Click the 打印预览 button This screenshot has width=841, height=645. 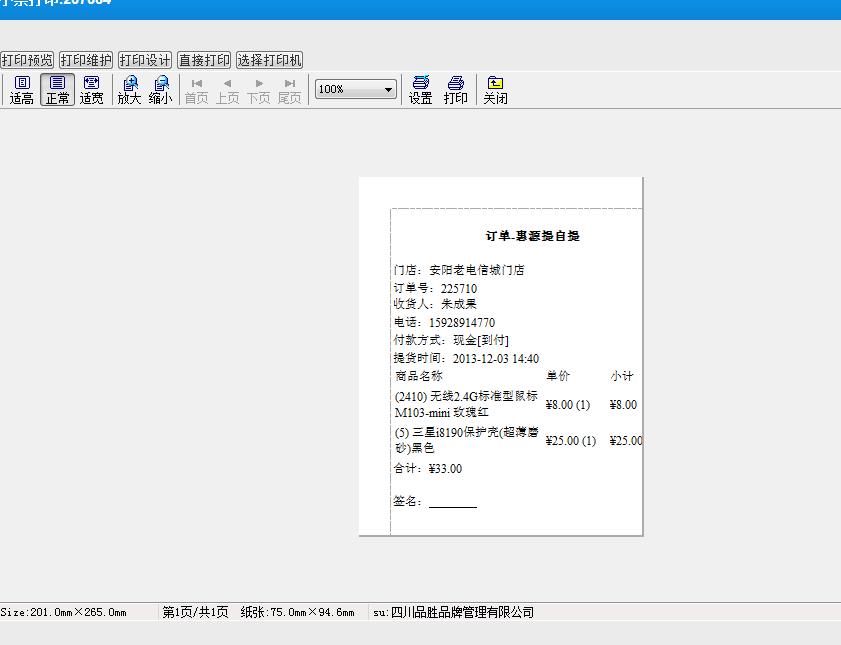[x=27, y=60]
